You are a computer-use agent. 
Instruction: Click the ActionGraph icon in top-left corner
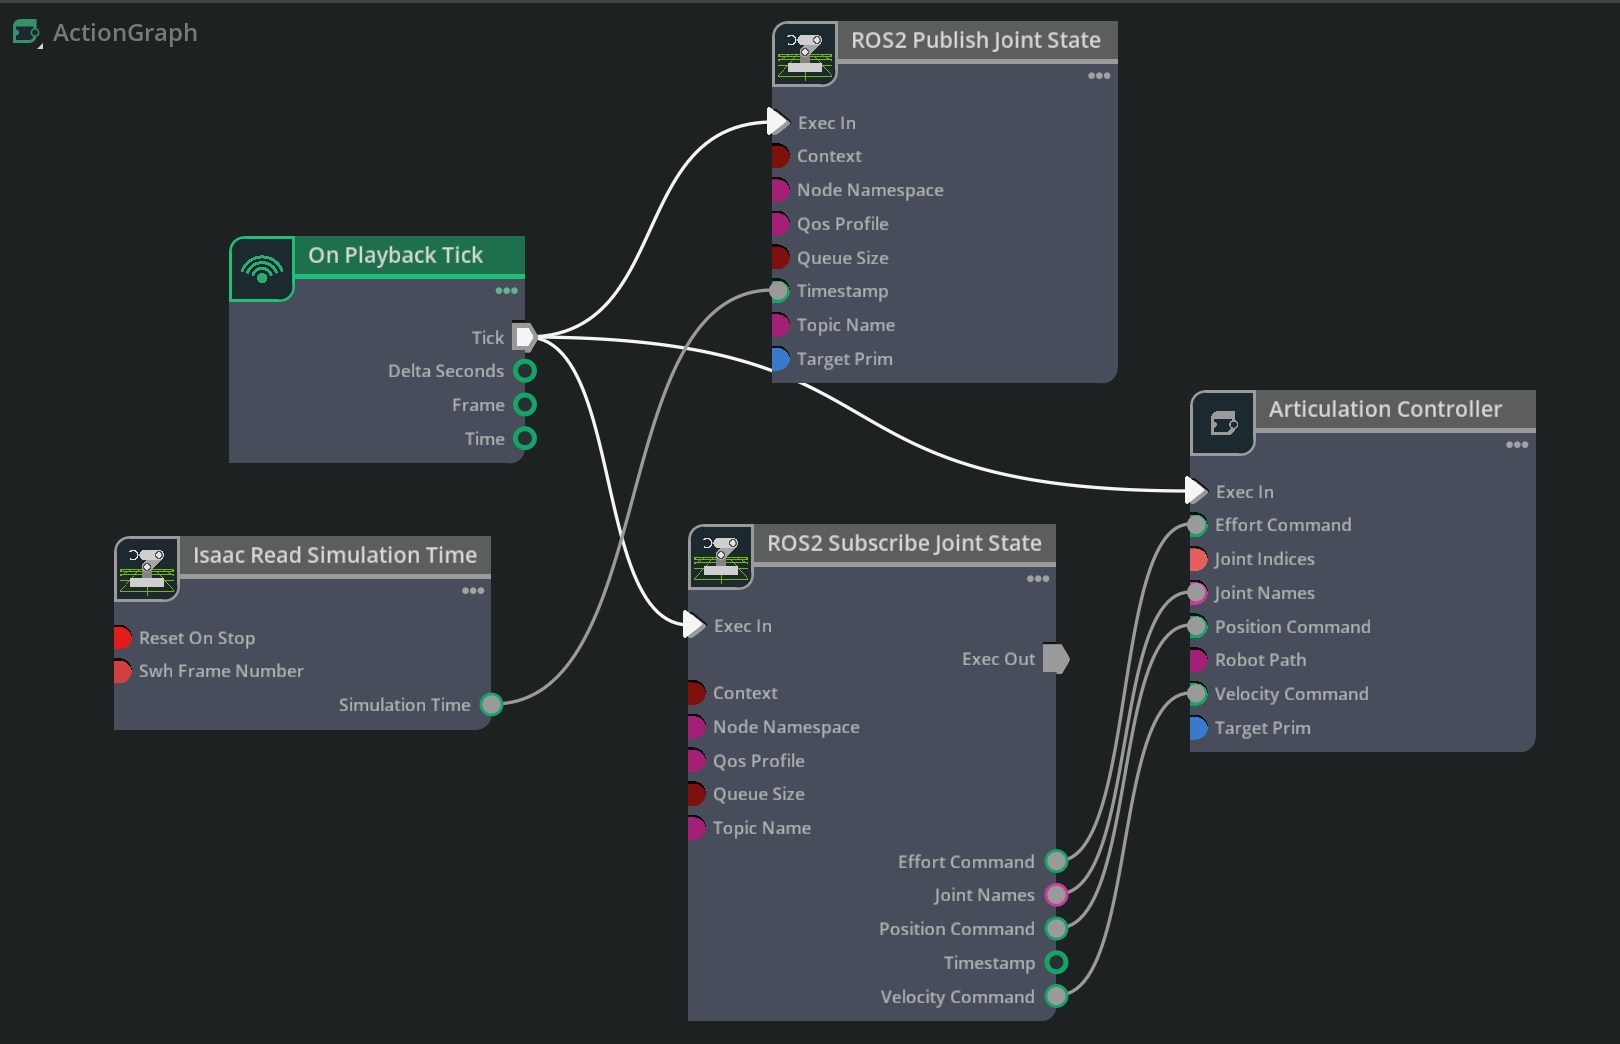point(26,33)
